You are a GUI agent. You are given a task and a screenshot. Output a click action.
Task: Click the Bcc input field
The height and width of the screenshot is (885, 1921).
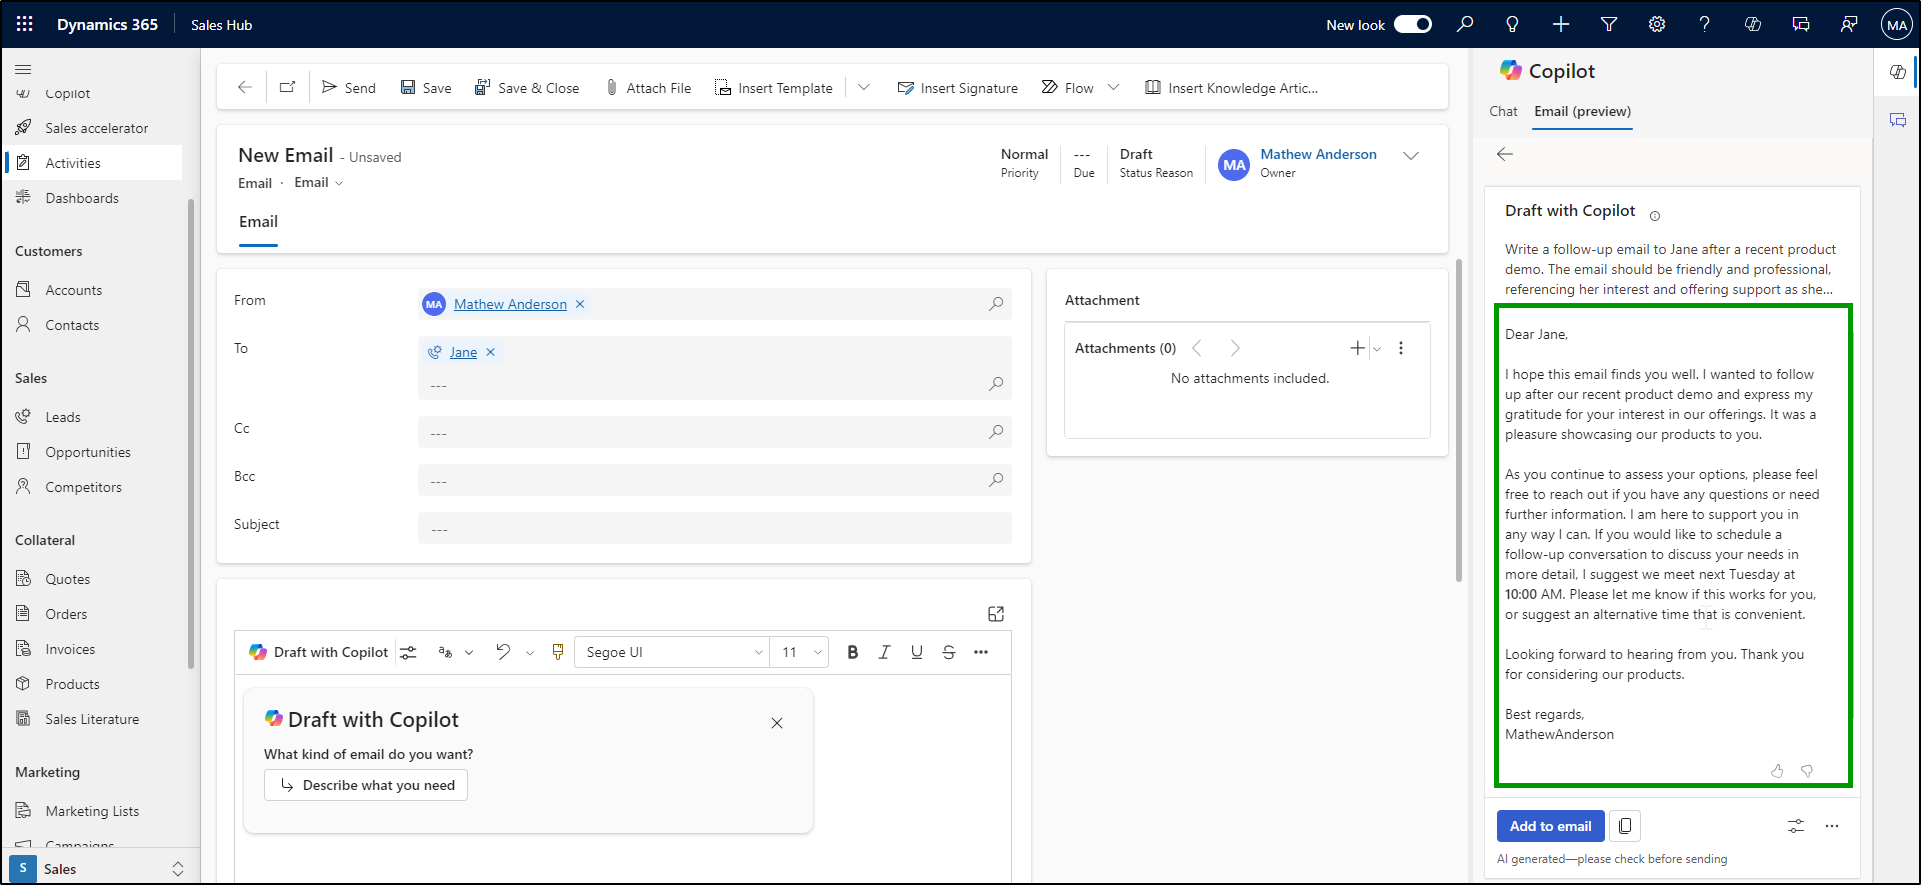(x=714, y=480)
